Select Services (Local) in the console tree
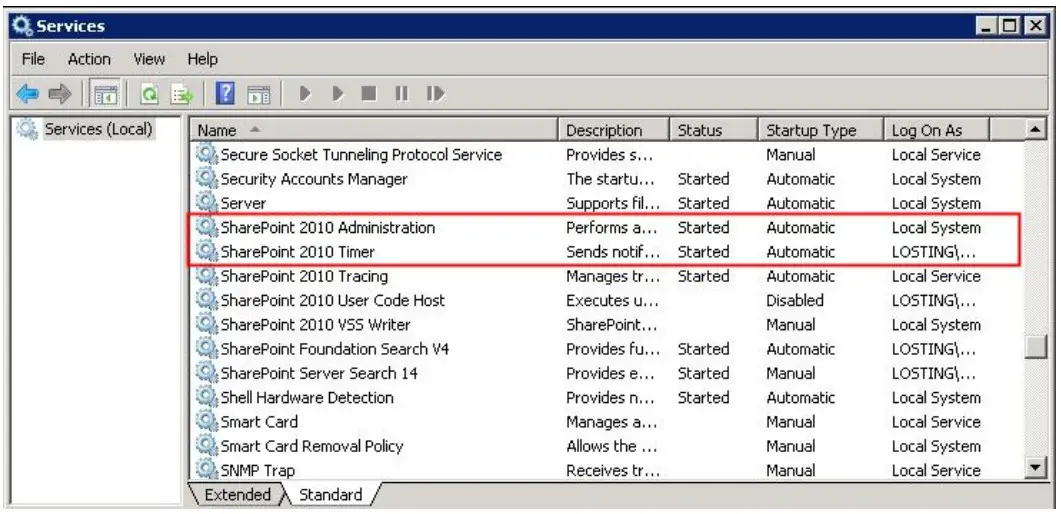 [x=98, y=128]
